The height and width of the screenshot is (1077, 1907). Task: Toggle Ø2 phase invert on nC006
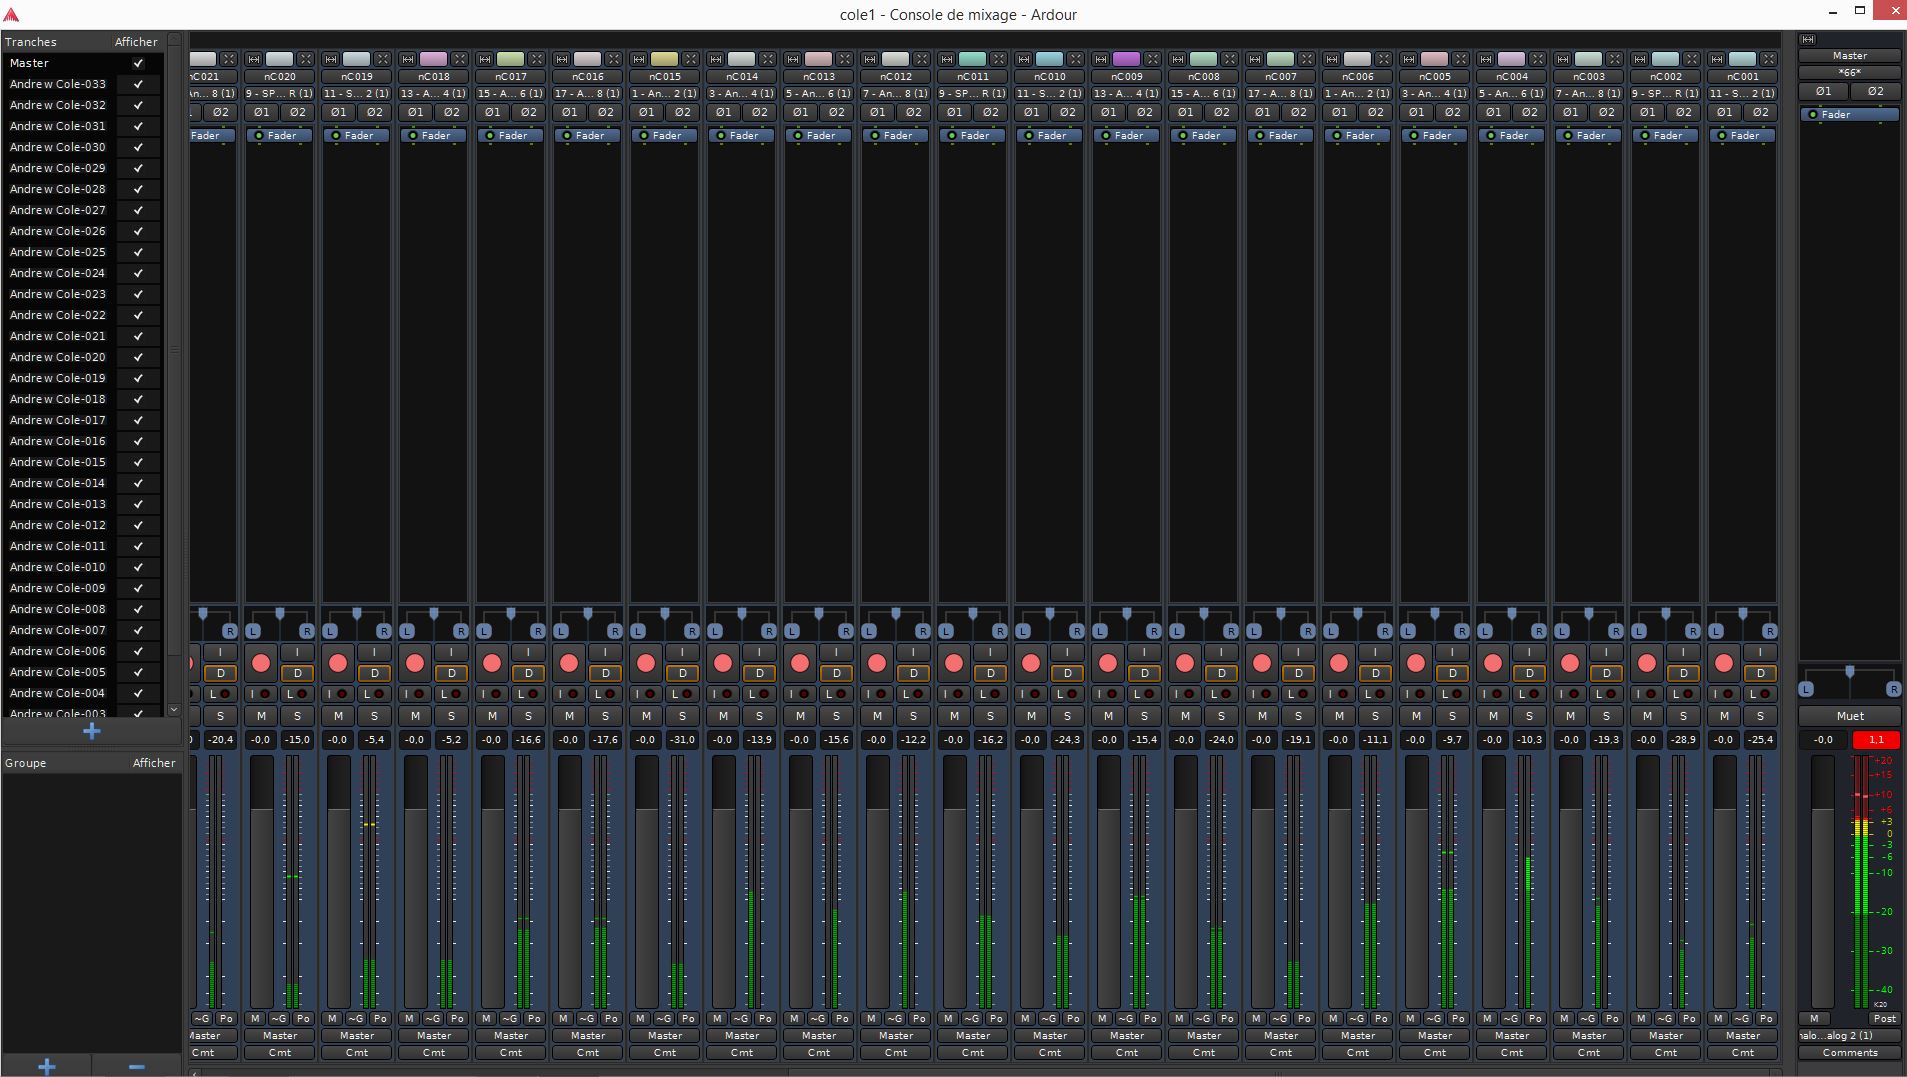tap(1376, 112)
